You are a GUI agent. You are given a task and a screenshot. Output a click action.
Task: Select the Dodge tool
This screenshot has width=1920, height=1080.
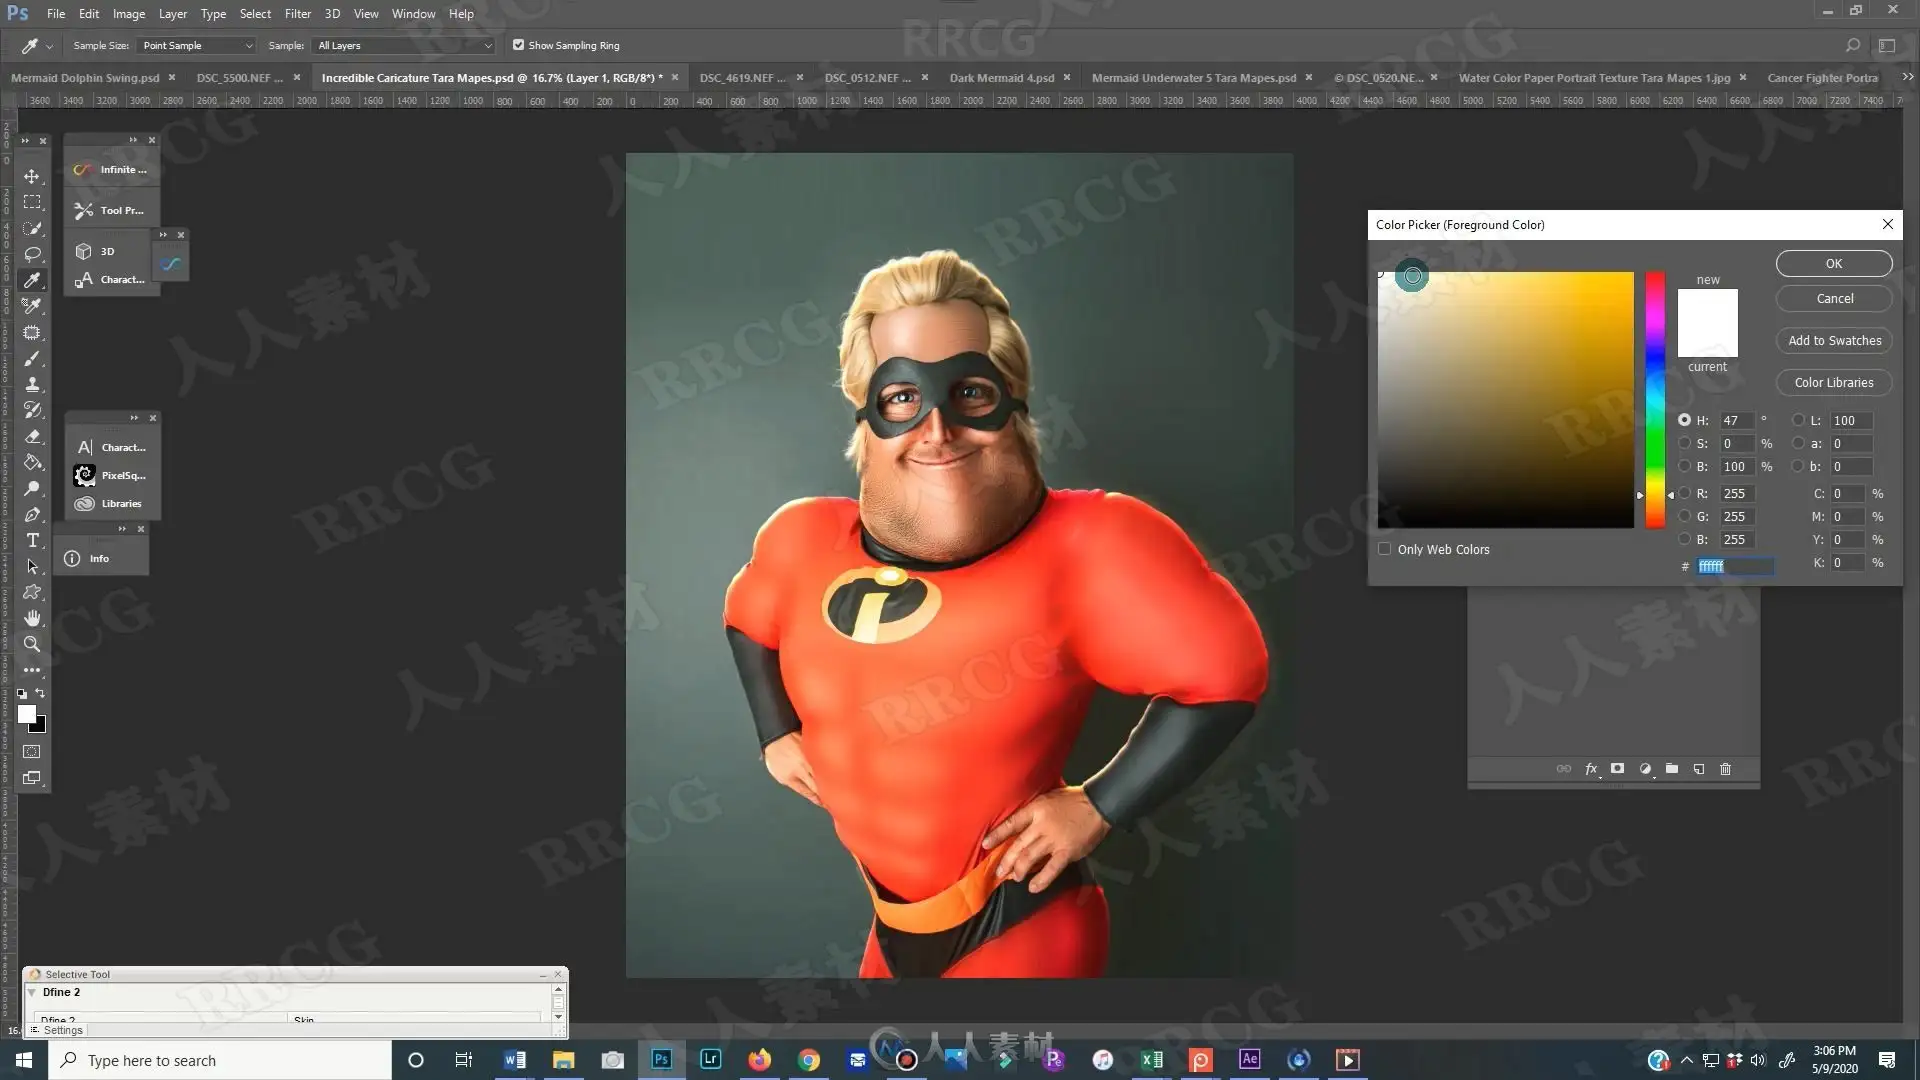coord(32,488)
